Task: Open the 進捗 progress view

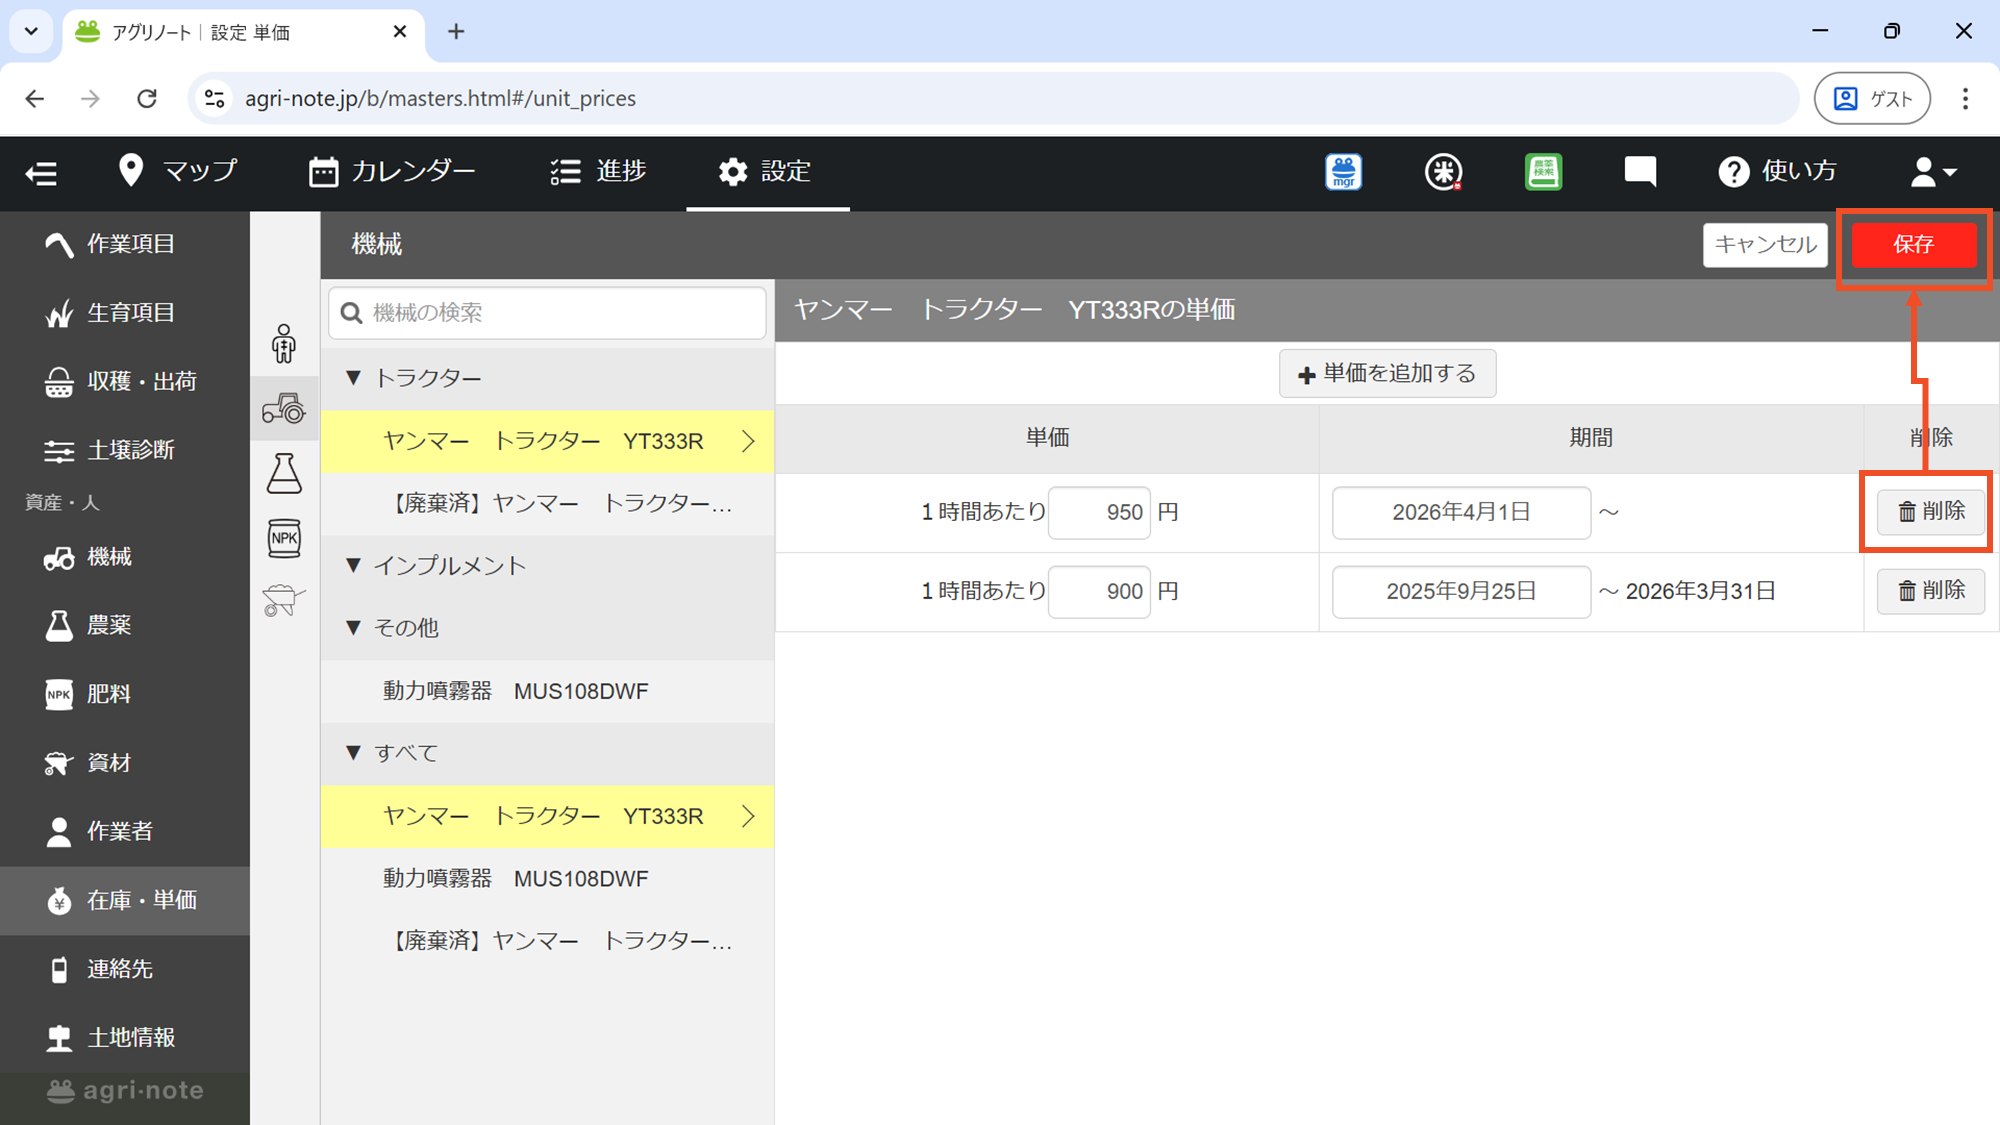Action: 598,171
